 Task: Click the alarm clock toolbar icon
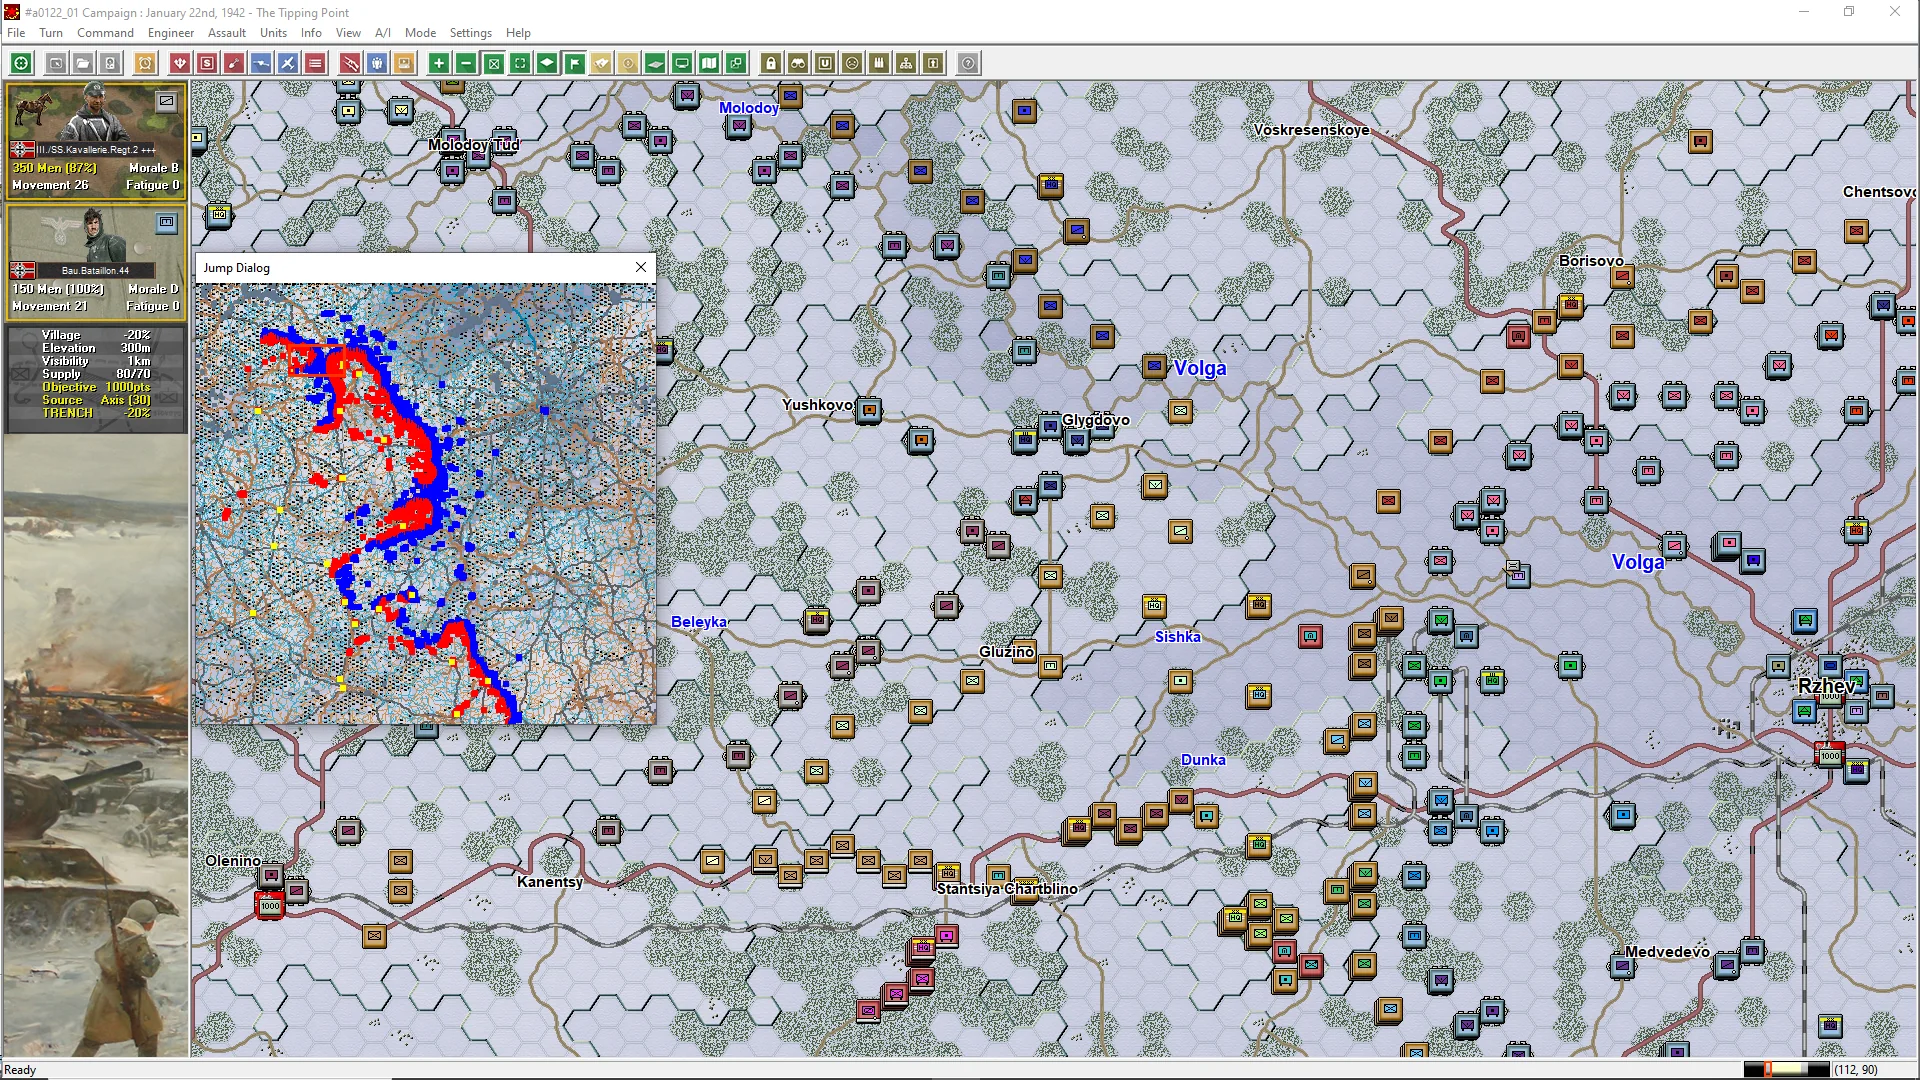(x=145, y=63)
